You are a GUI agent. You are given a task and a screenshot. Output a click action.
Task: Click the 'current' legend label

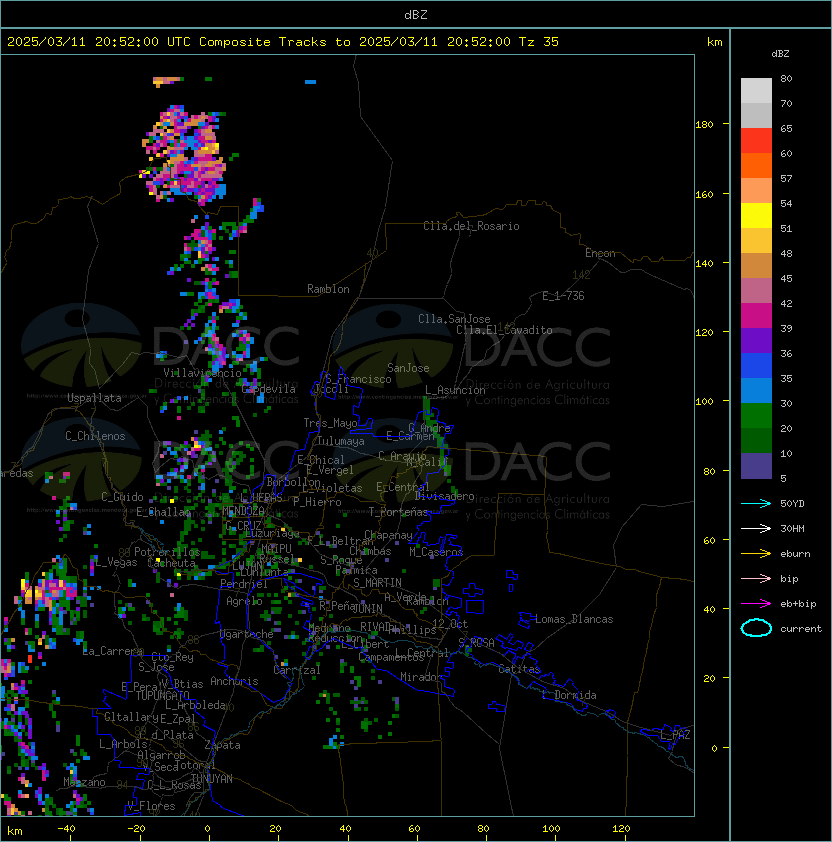tap(801, 629)
